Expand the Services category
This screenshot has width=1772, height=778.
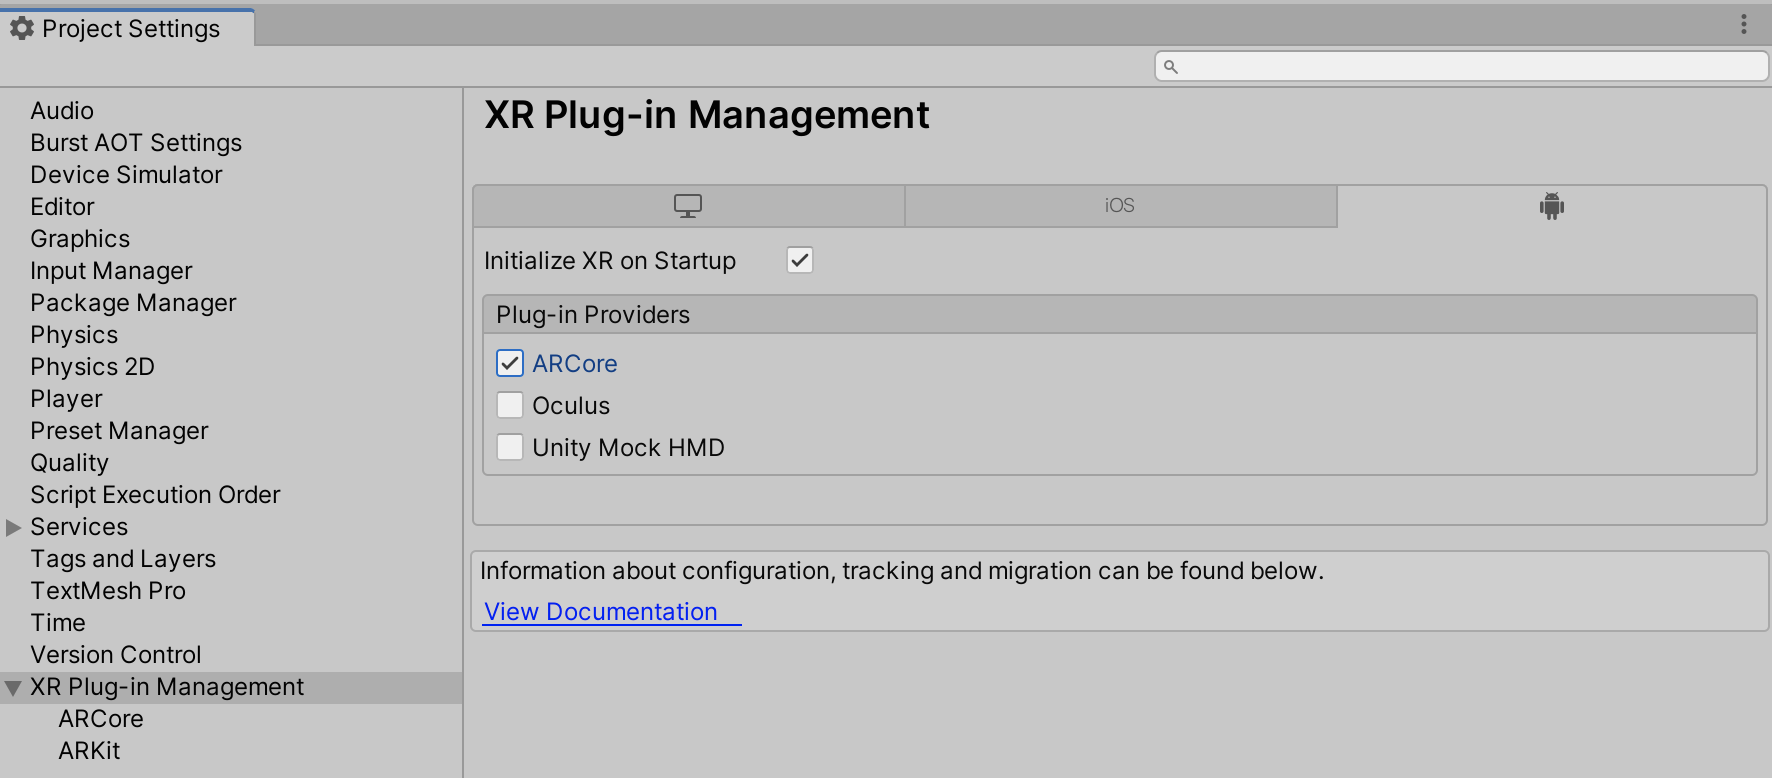tap(13, 527)
